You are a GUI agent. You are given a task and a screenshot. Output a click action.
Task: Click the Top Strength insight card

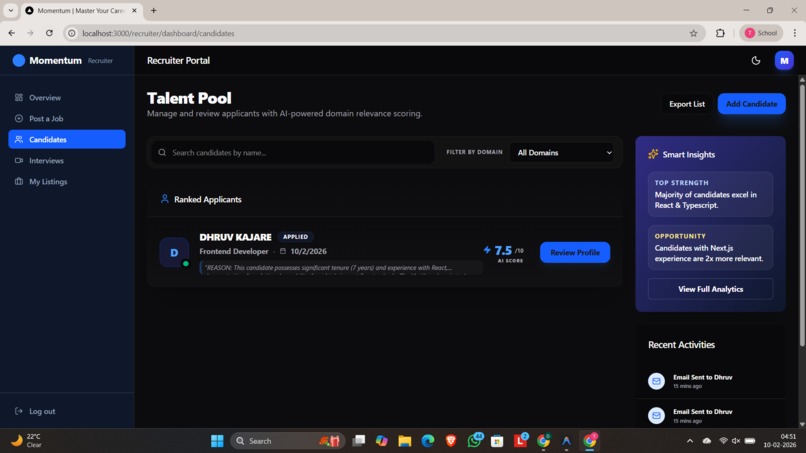coord(710,194)
